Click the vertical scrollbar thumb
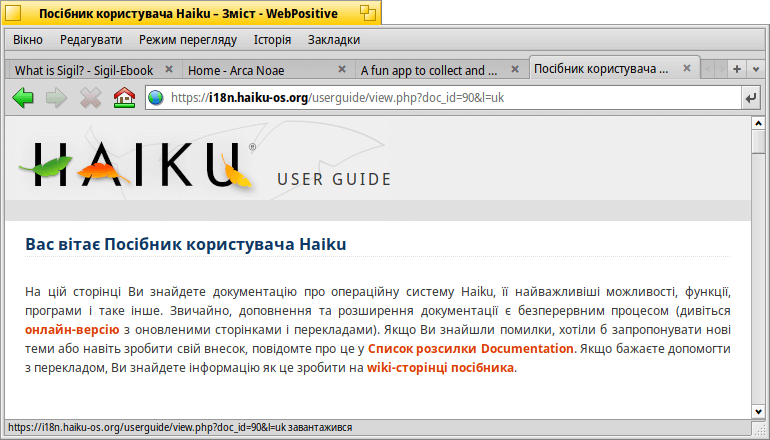770x440 pixels. pyautogui.click(x=758, y=142)
